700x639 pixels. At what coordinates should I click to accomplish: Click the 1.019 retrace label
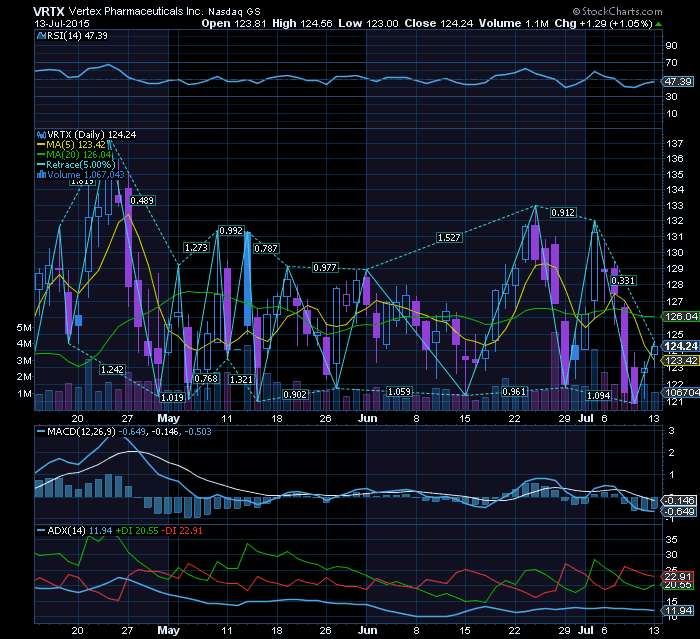coord(172,397)
